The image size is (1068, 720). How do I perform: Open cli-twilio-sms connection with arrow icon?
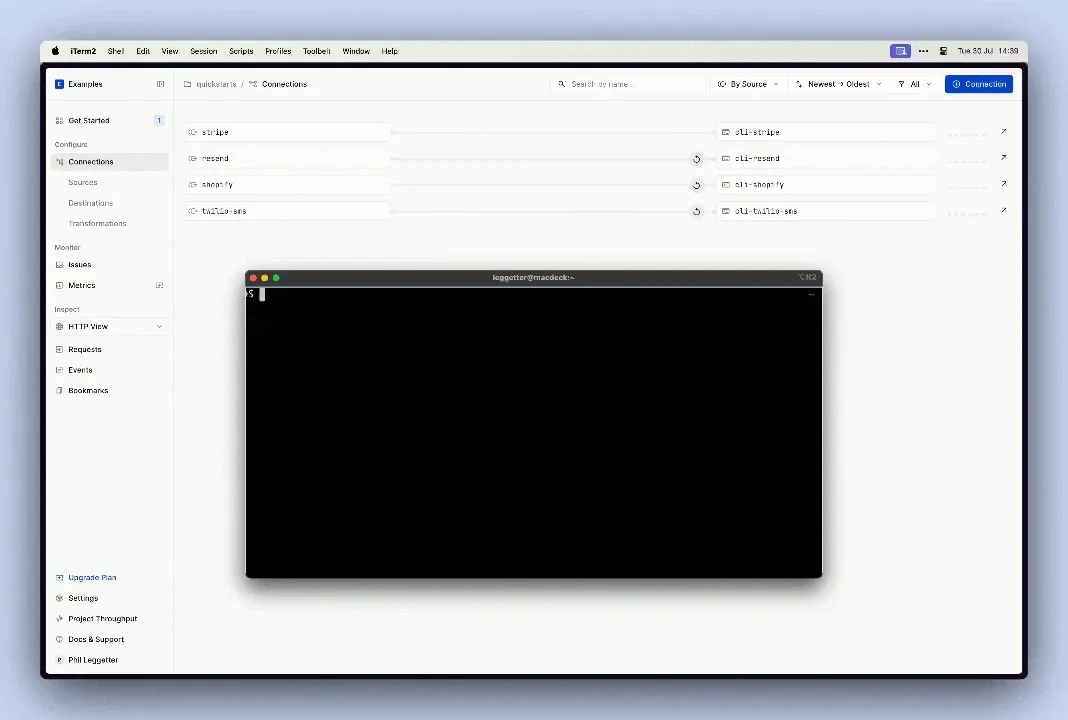[1003, 210]
